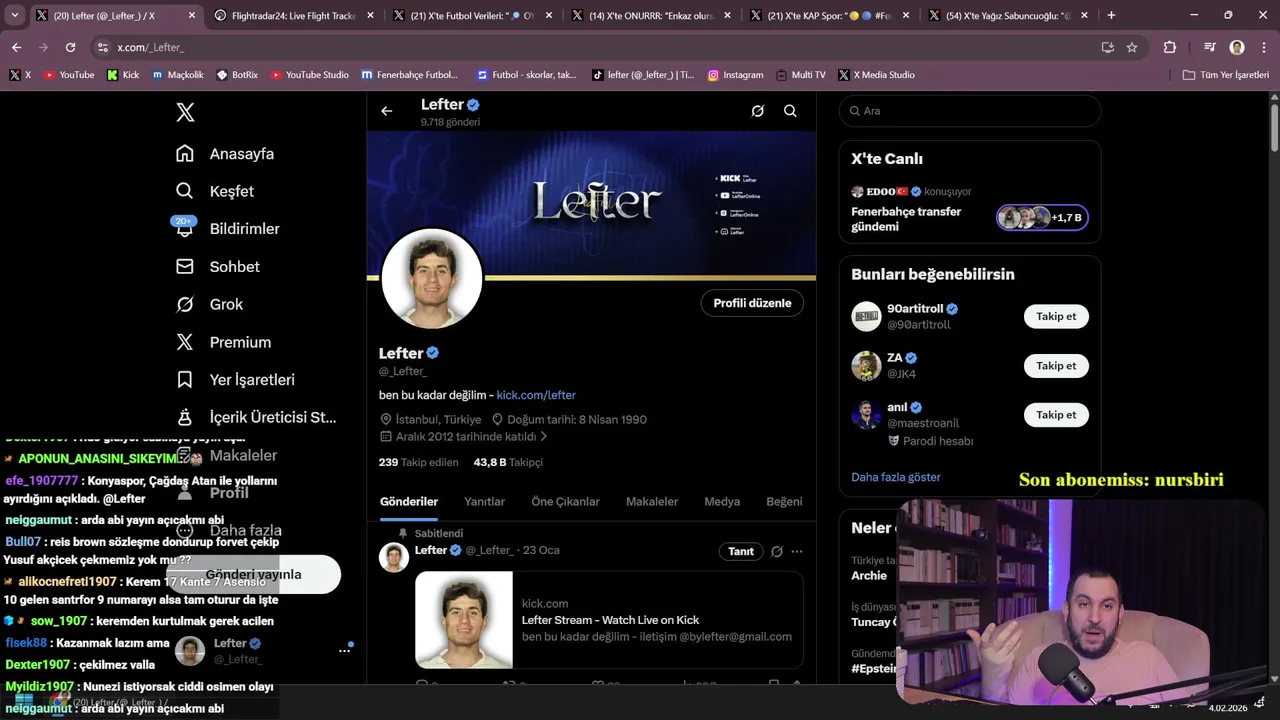Screen dimensions: 1280x720
Task: Open Premium X icon in sidebar
Action: [x=185, y=342]
